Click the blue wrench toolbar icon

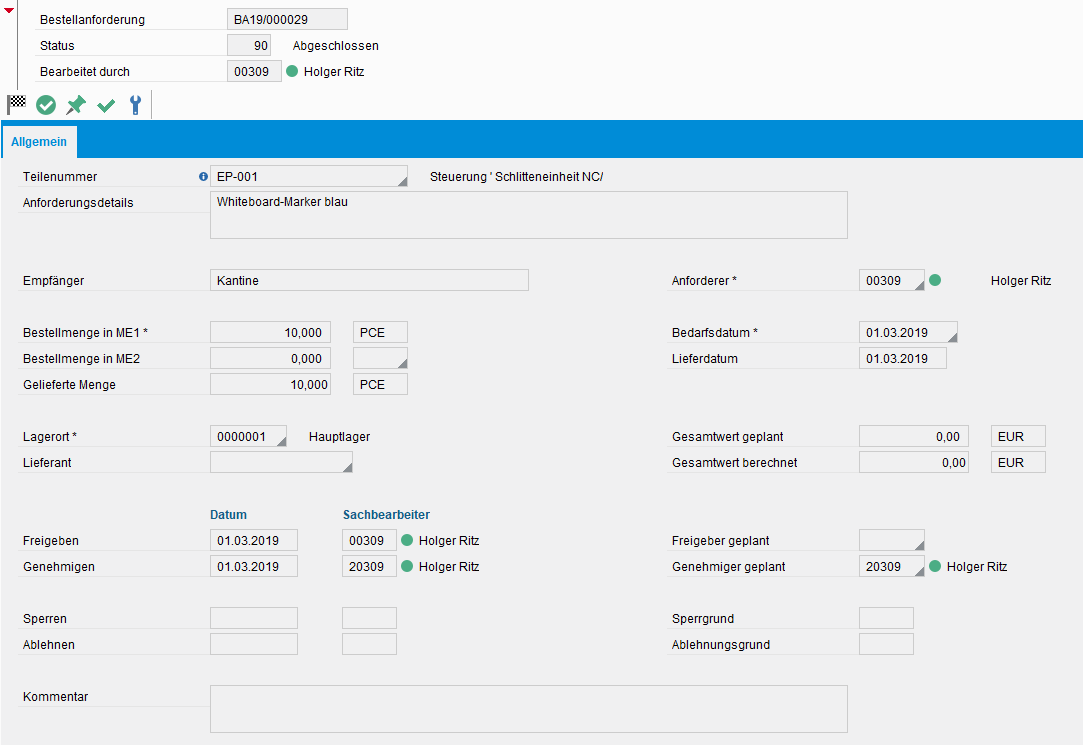point(135,105)
